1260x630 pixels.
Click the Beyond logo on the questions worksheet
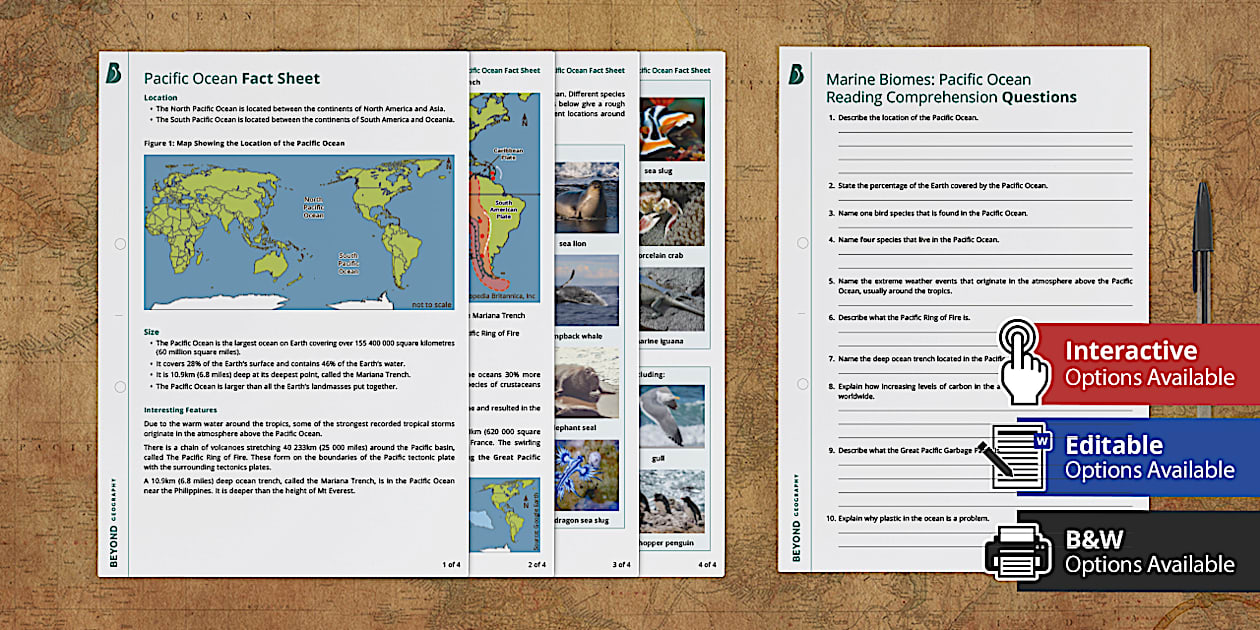pos(799,76)
